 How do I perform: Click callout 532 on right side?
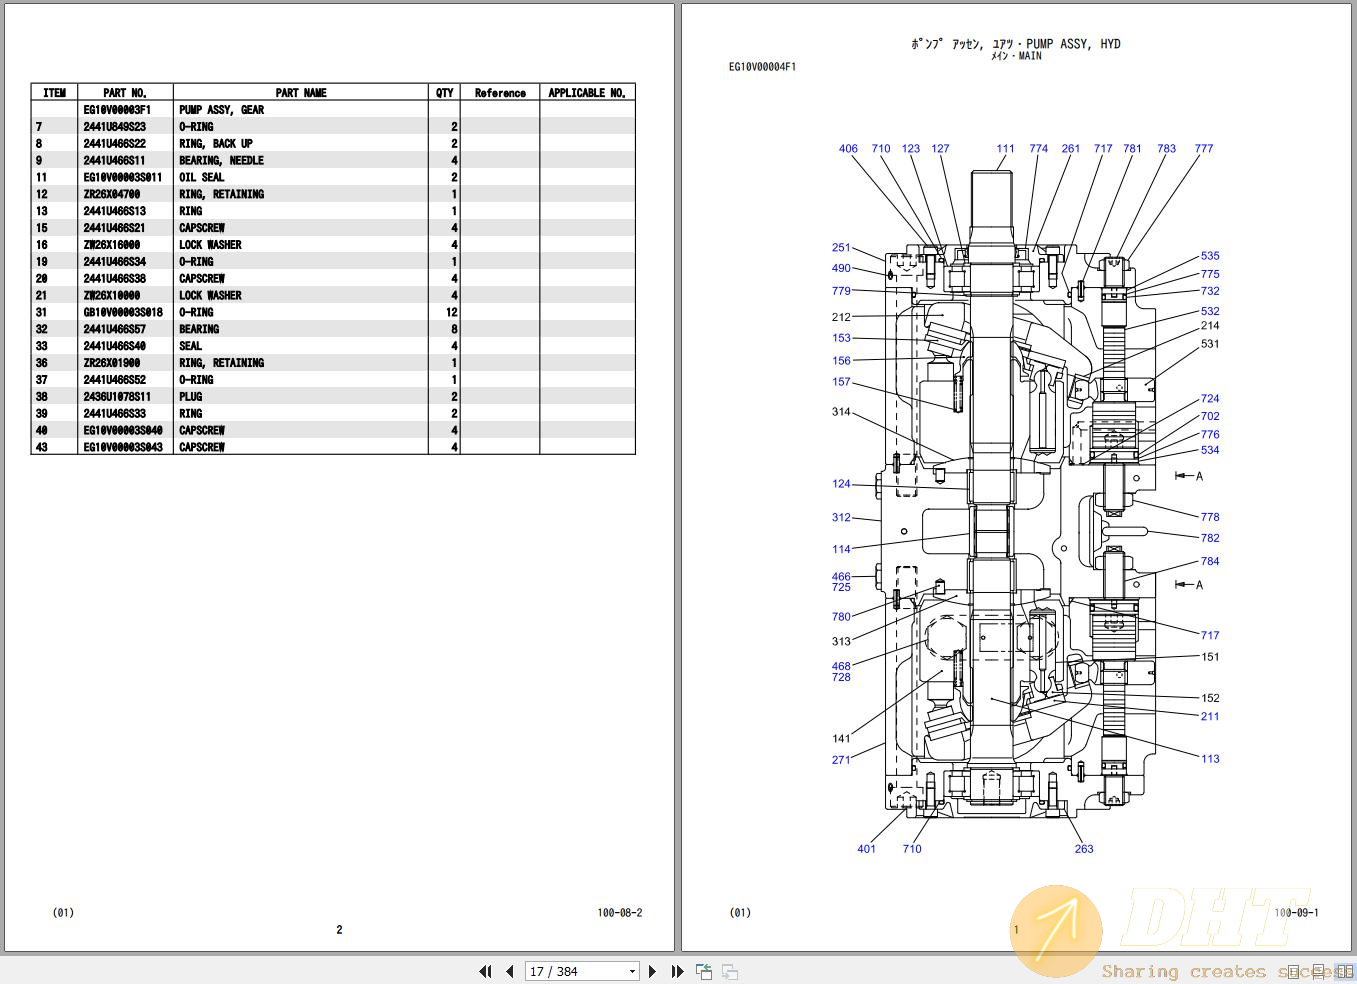click(1210, 311)
